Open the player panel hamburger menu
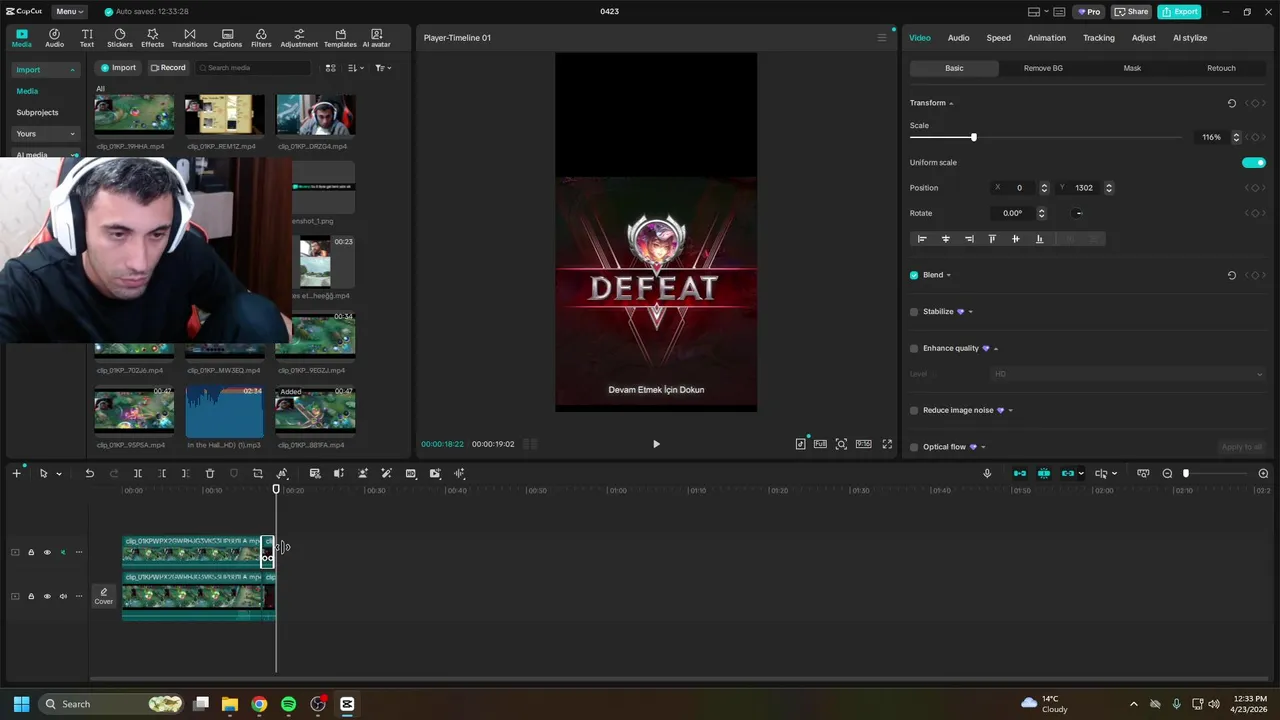Screen dimensions: 1280x720 coord(882,38)
